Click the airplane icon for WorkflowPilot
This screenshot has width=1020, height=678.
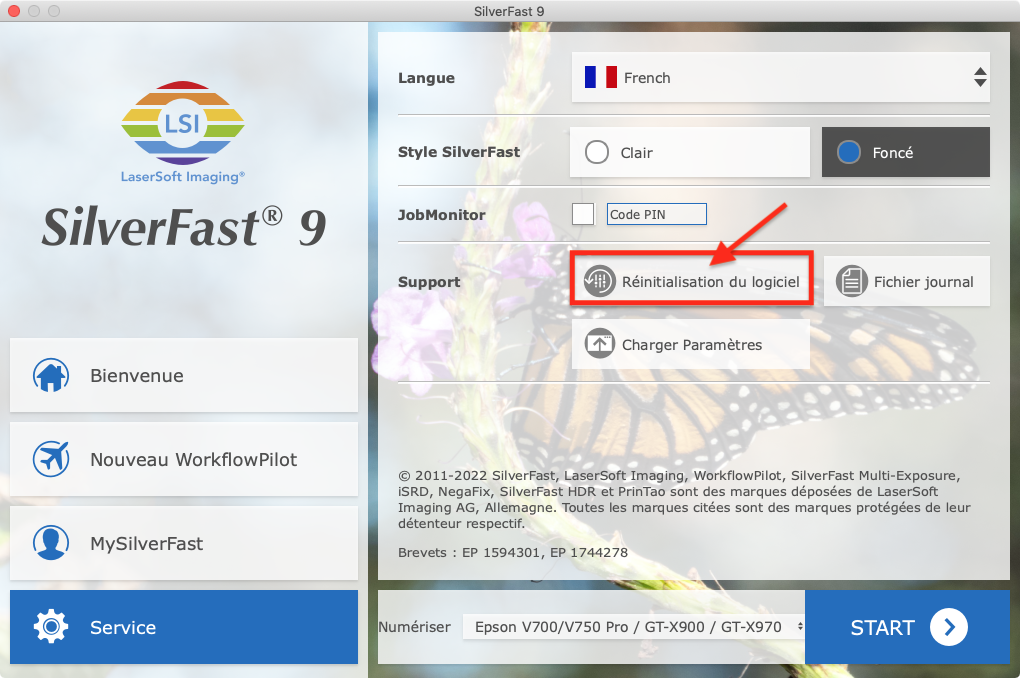51,459
